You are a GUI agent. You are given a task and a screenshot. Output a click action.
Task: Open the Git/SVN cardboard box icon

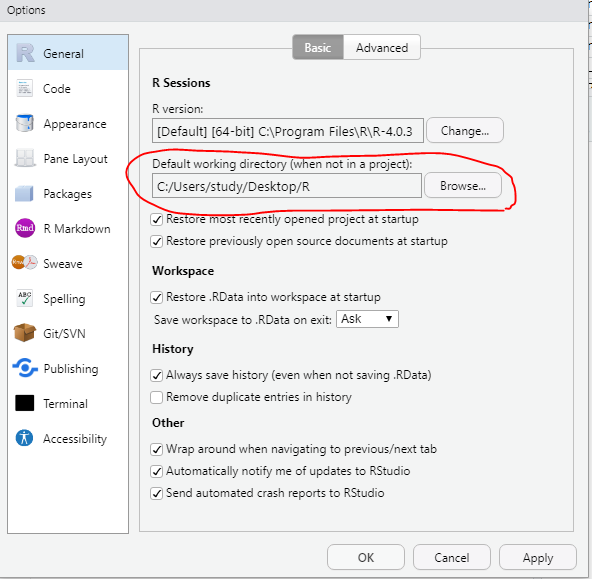(x=25, y=333)
